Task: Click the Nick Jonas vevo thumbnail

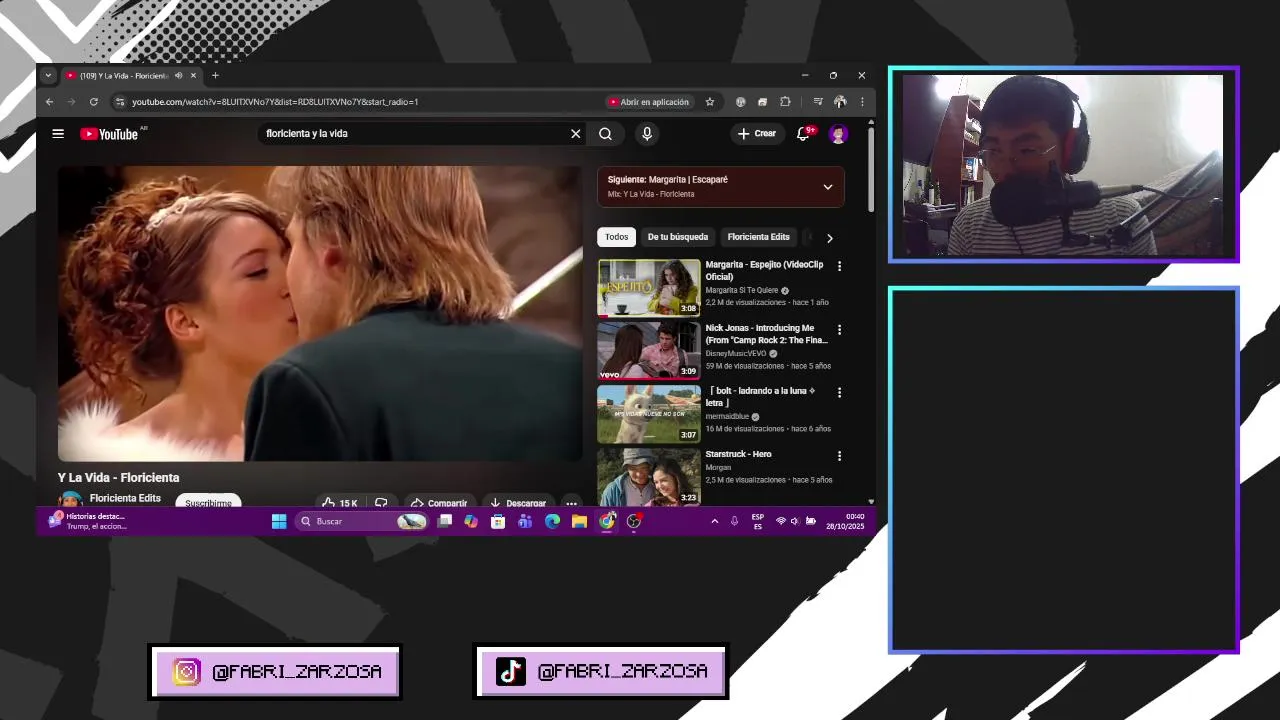Action: (x=649, y=351)
